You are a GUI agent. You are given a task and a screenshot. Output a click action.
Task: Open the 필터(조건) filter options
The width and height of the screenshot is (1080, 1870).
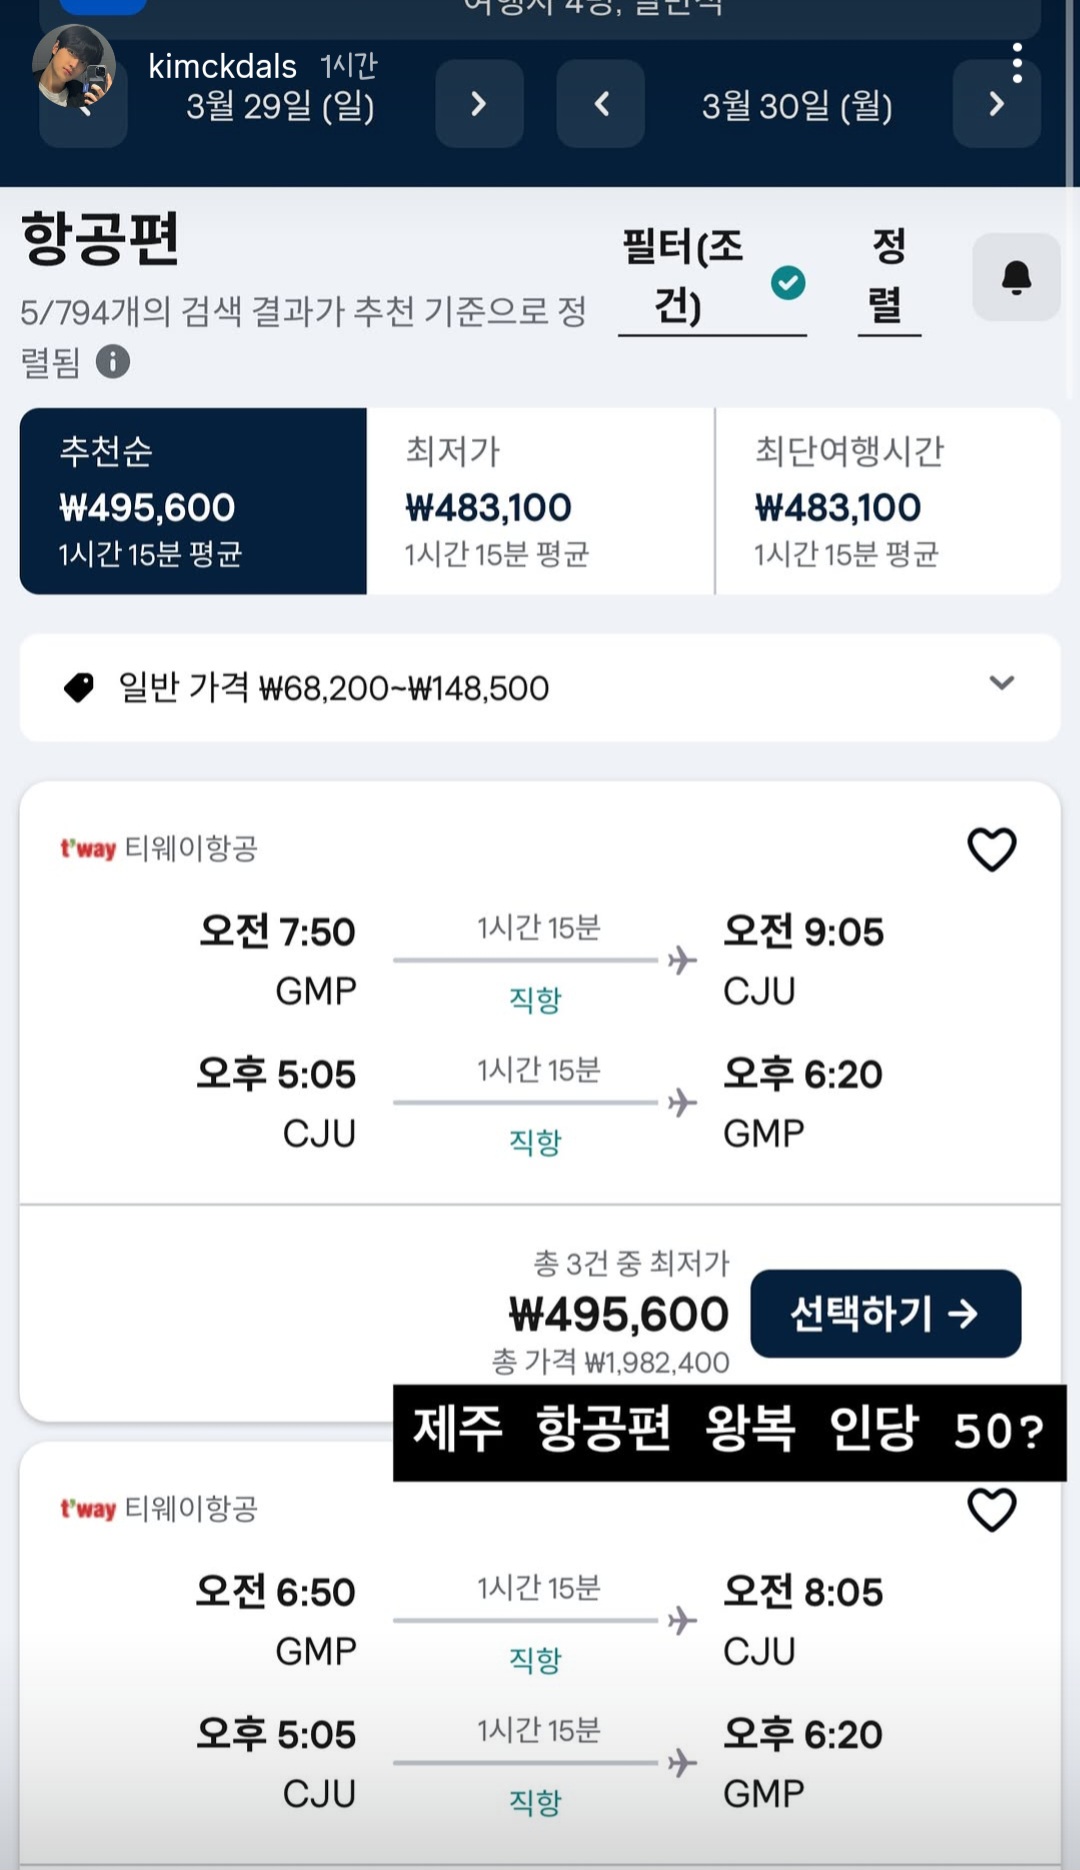684,276
